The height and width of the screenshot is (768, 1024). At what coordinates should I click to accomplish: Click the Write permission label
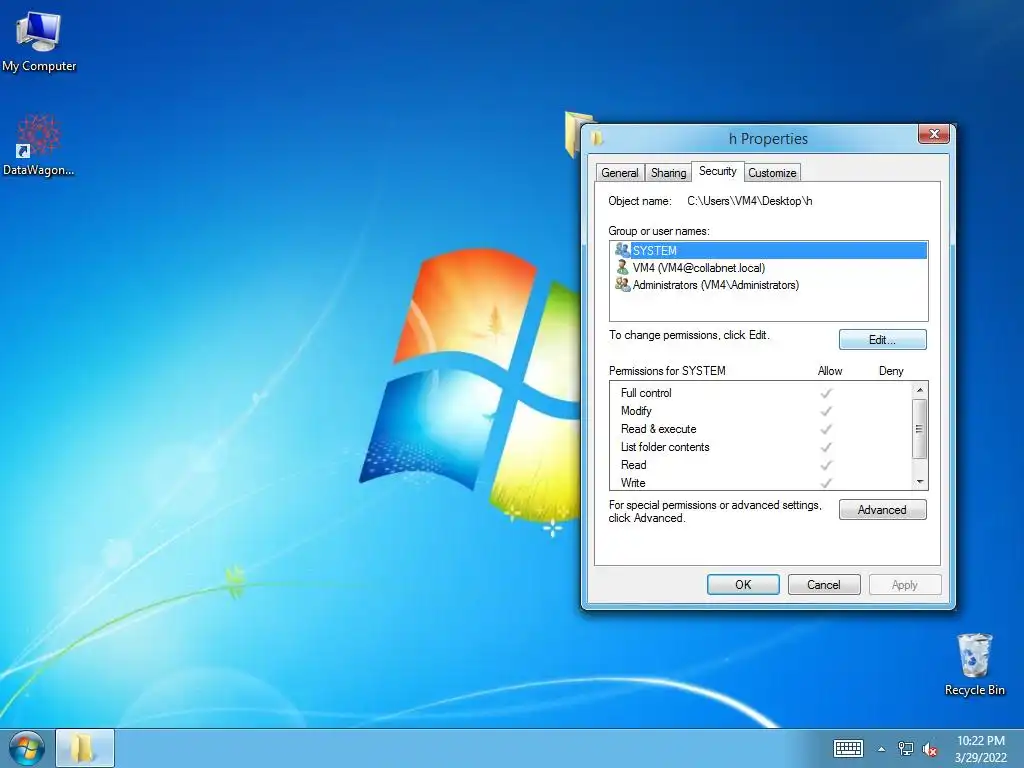coord(633,483)
